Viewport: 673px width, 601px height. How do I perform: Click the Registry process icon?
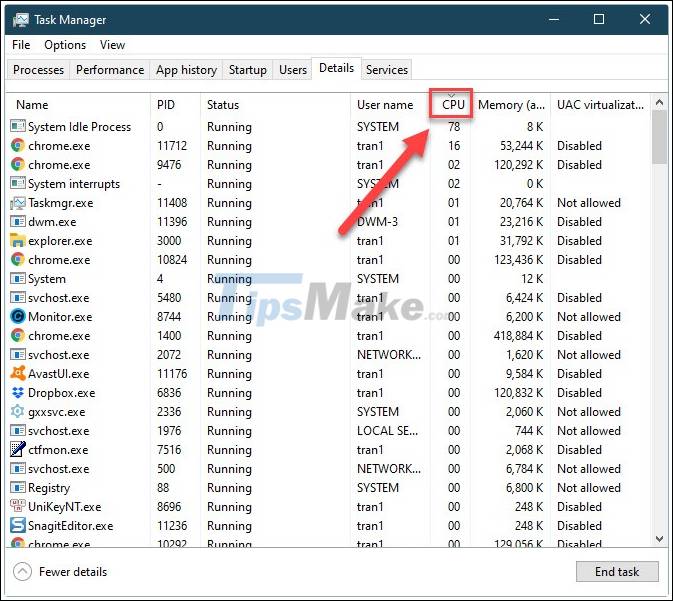(18, 487)
